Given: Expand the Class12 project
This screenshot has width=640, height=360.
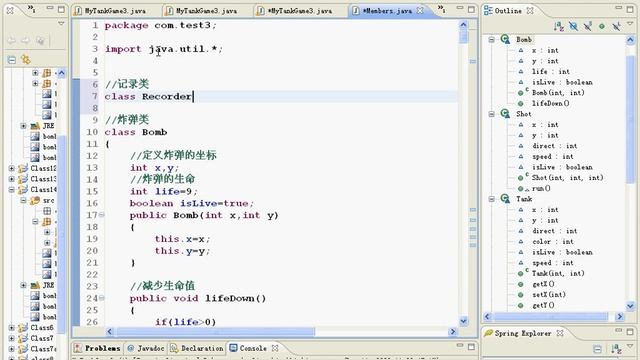Looking at the screenshot, I should coord(11,168).
